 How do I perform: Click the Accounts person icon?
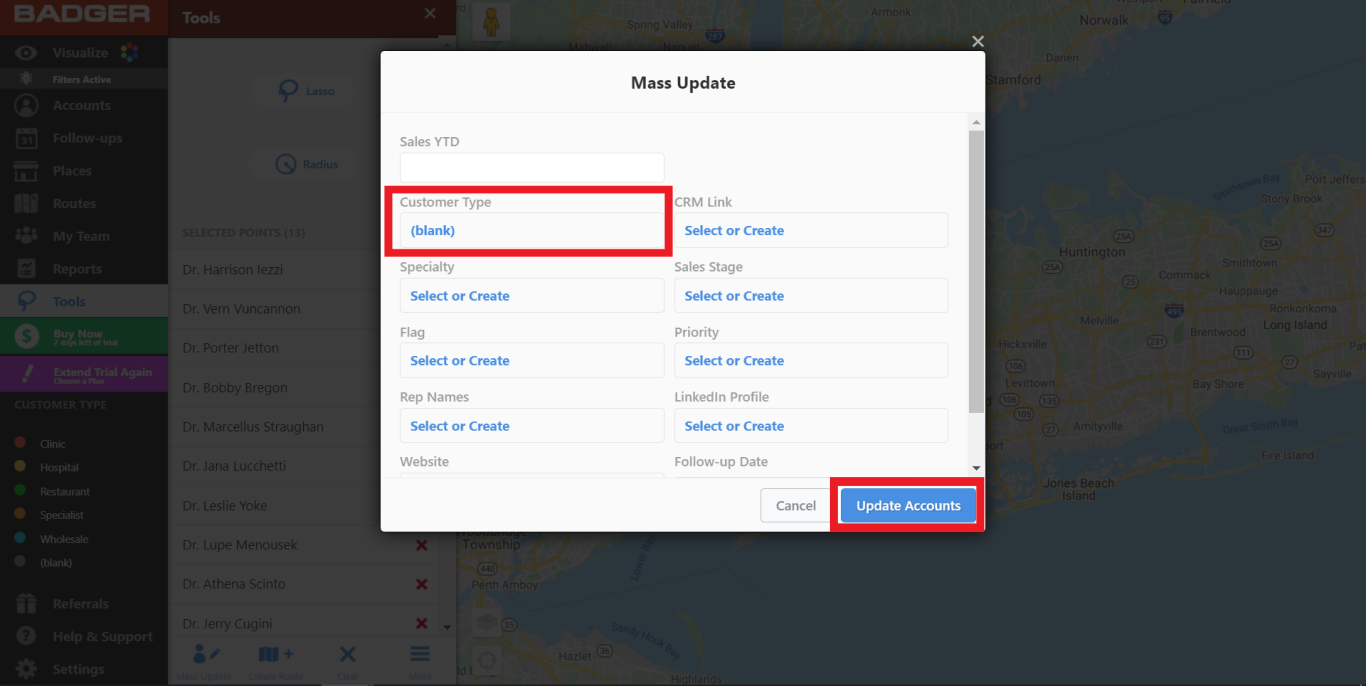pos(26,105)
